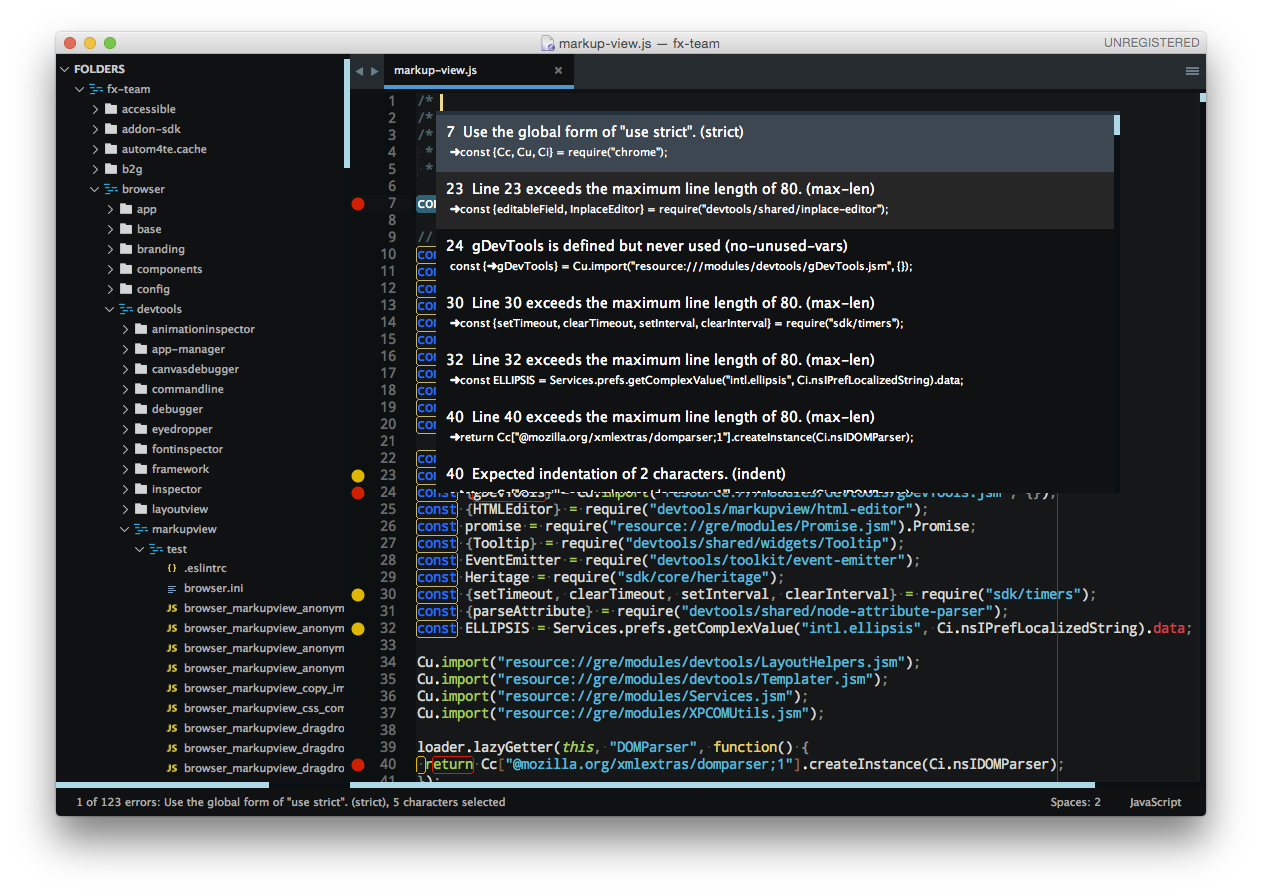Open the overflow menu icon top right
Image resolution: width=1262 pixels, height=896 pixels.
point(1193,71)
